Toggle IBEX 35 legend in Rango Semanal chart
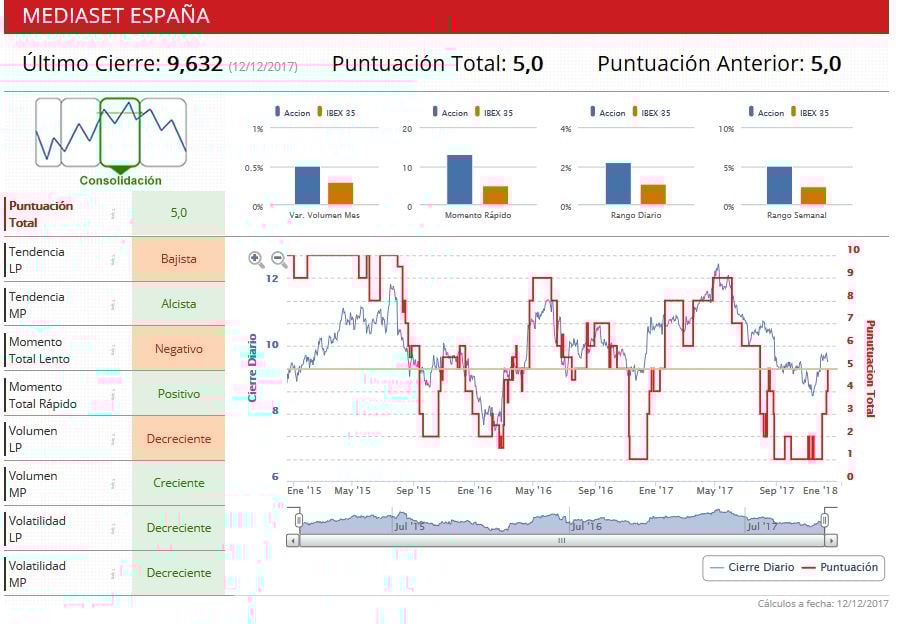The height and width of the screenshot is (624, 901). [810, 112]
